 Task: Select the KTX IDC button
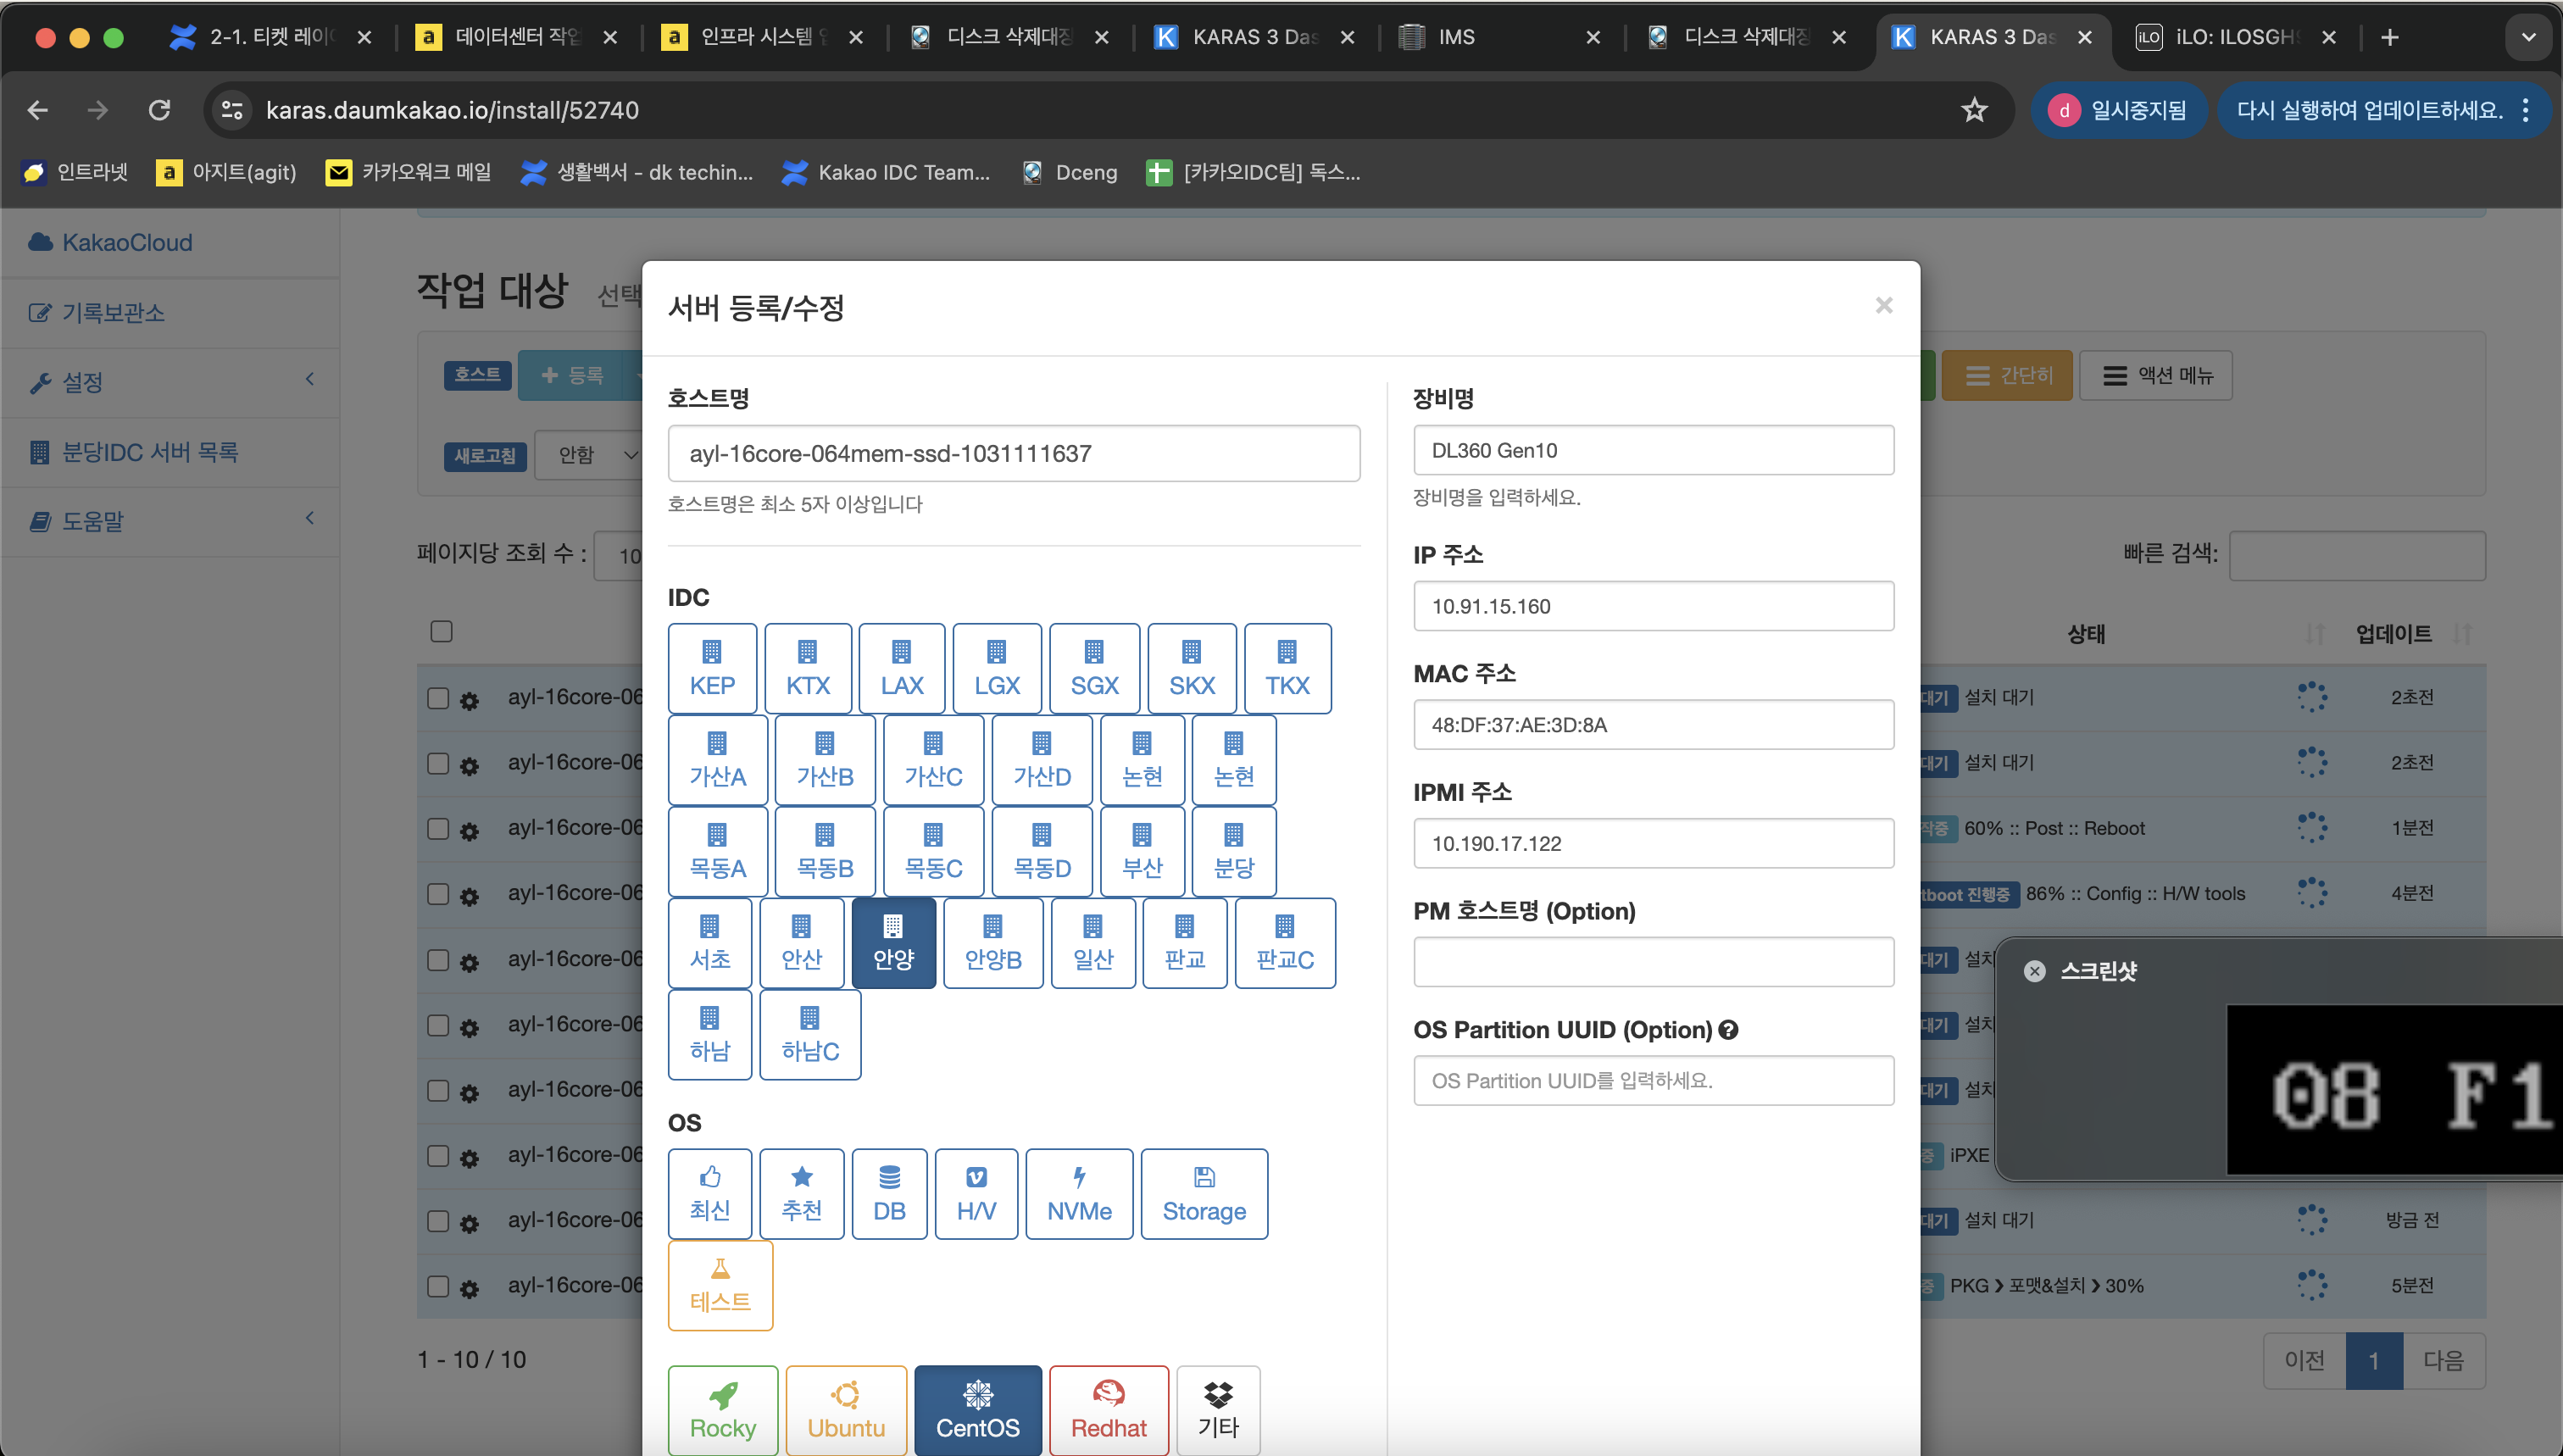[x=808, y=668]
